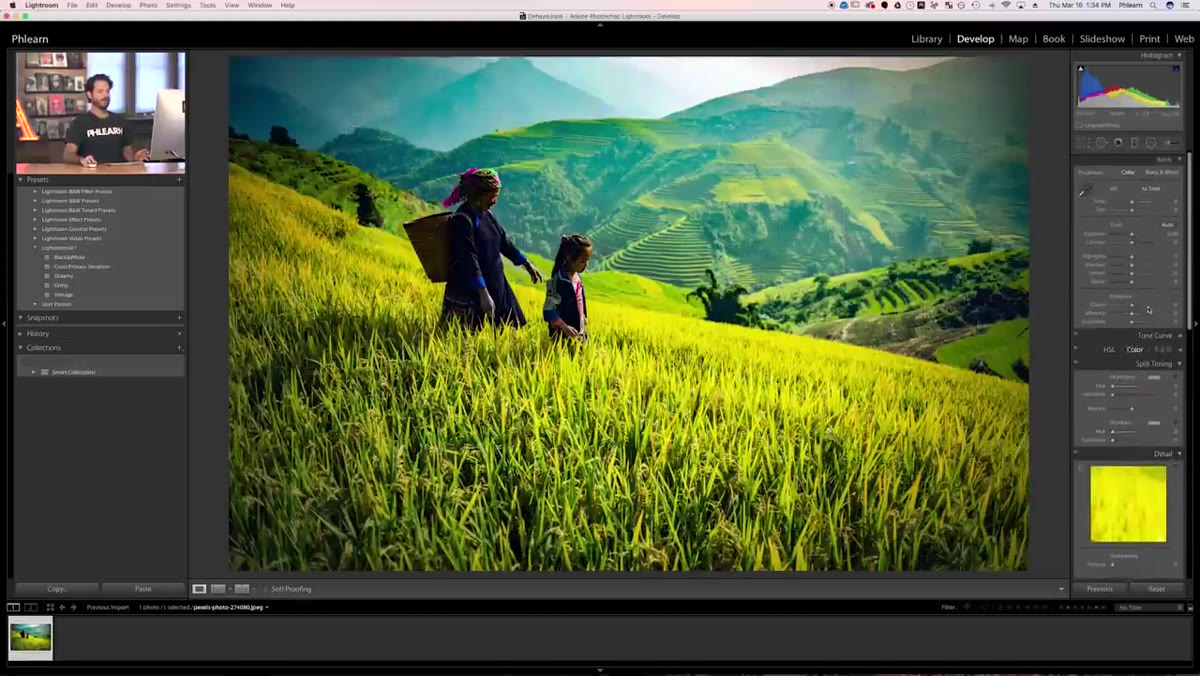Apply the Vintage preset
This screenshot has height=676, width=1200.
tap(63, 295)
